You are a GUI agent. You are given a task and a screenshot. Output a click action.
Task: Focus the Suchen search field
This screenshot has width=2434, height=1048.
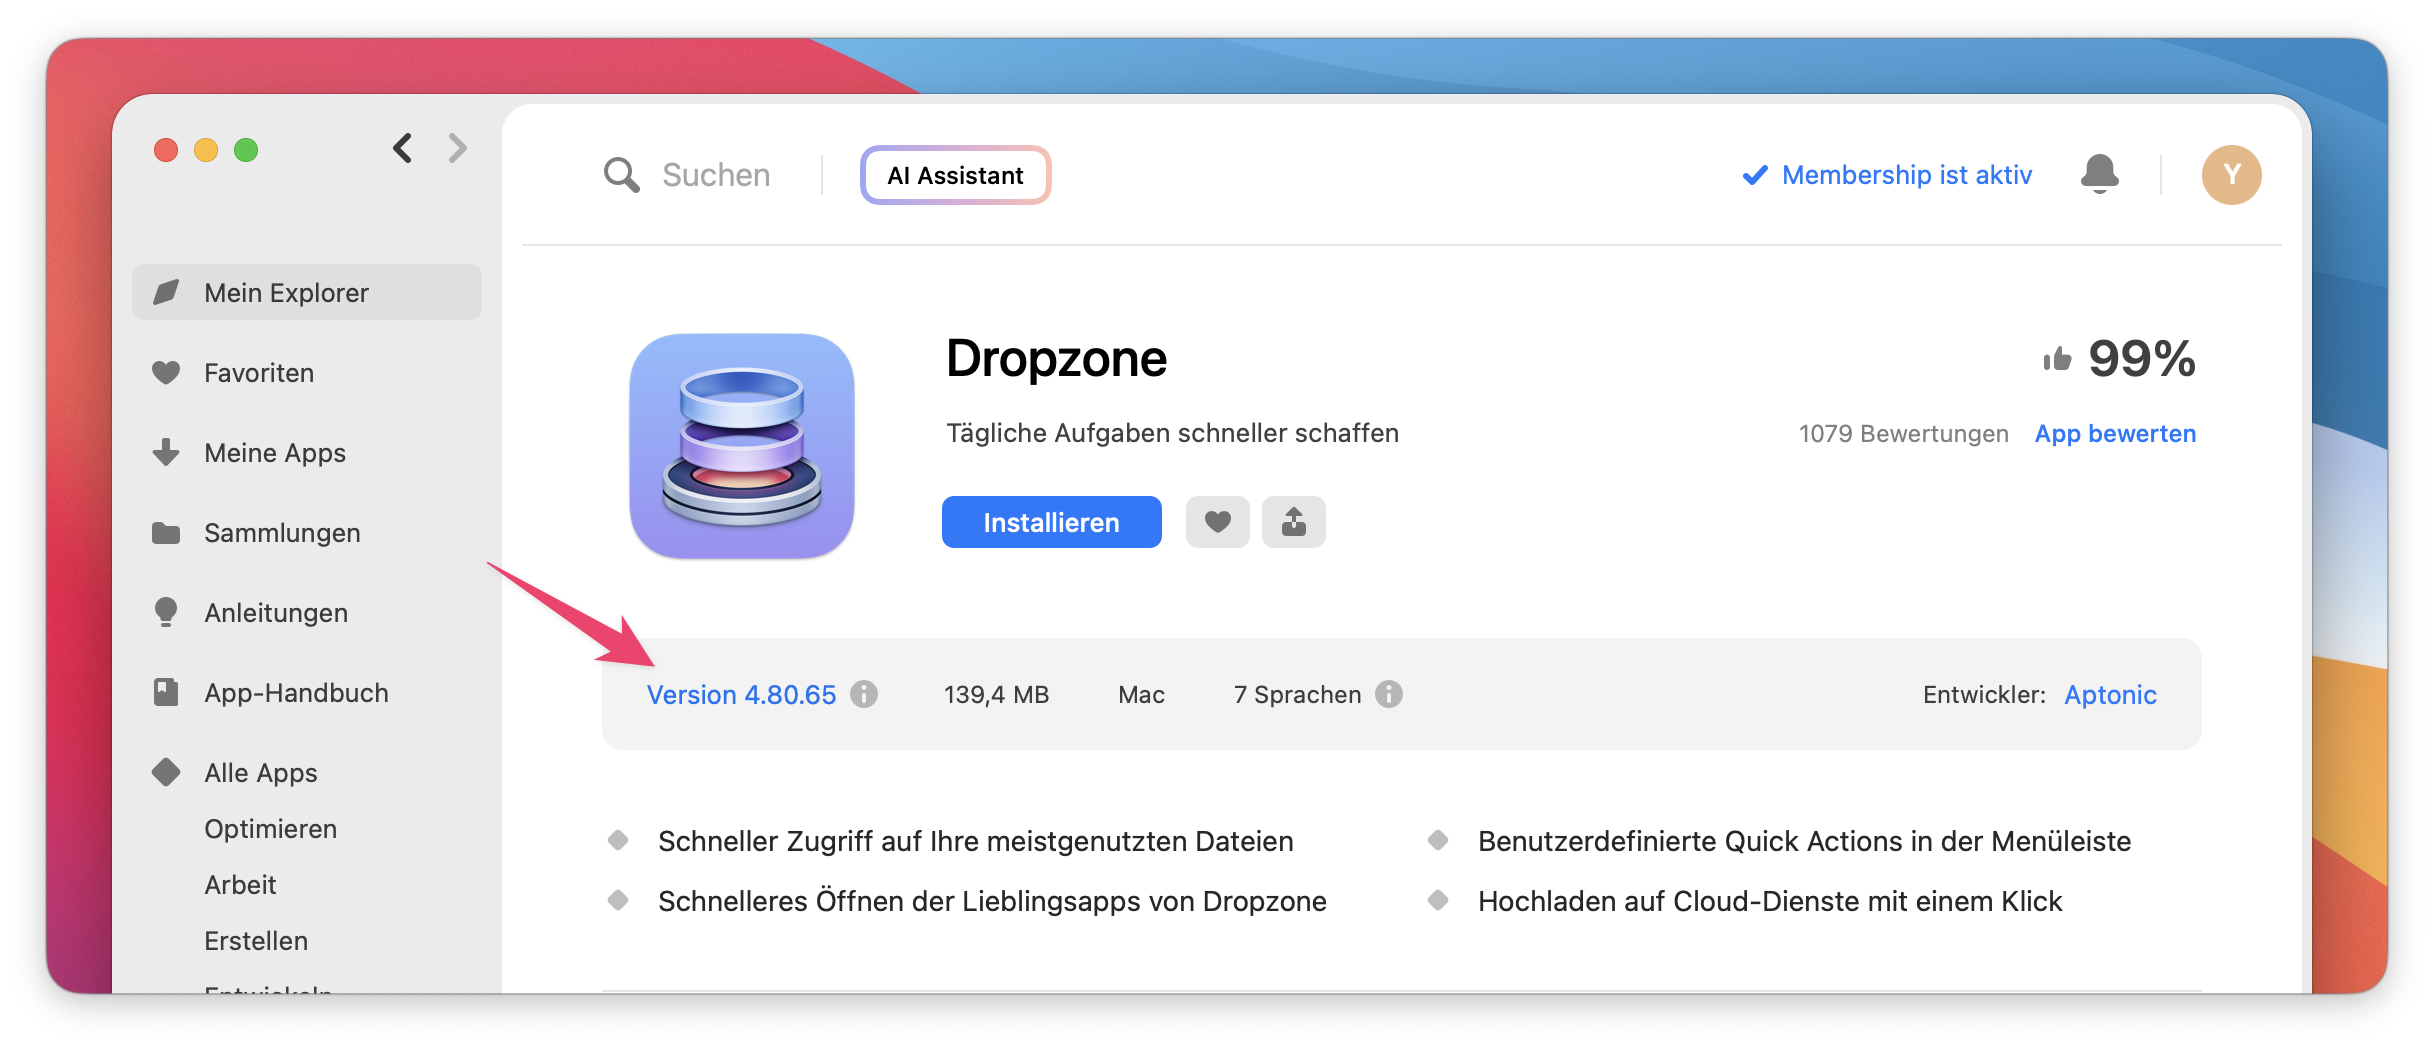point(716,175)
